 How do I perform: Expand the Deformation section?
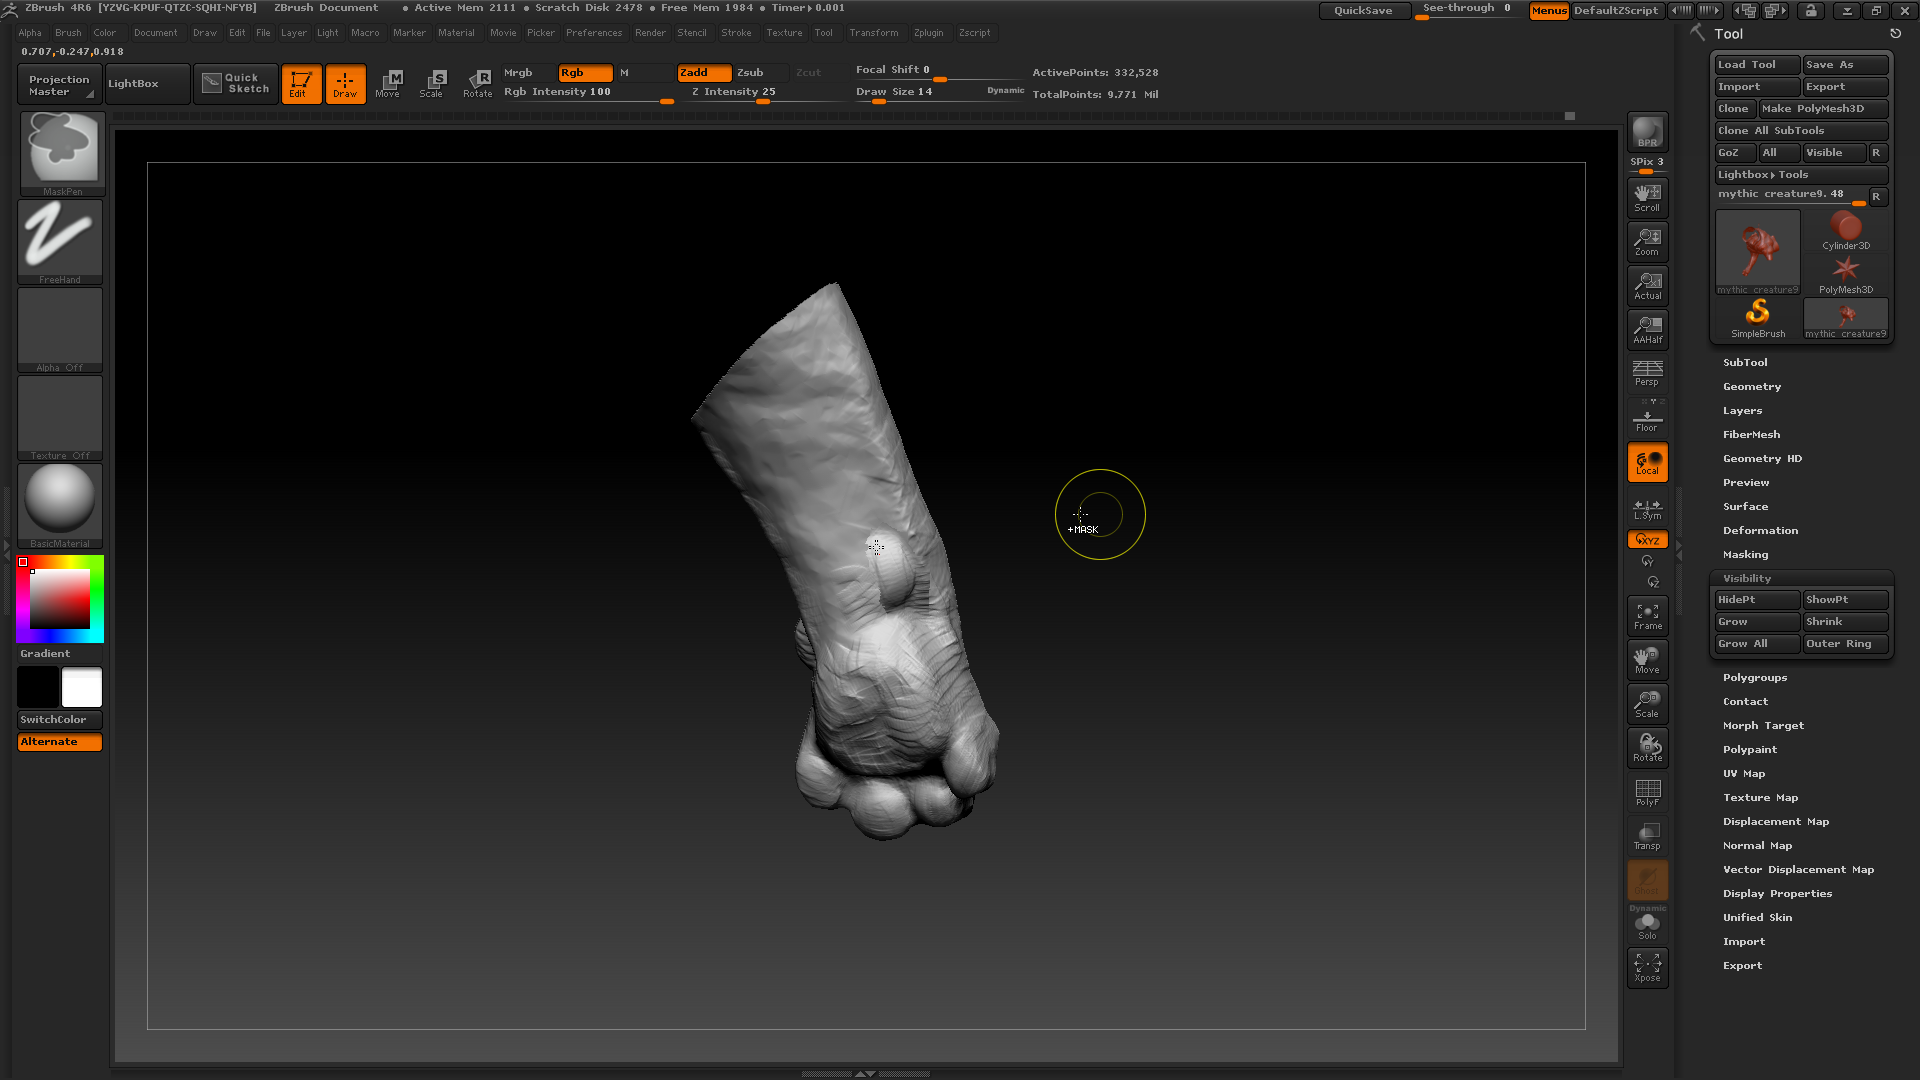point(1760,531)
